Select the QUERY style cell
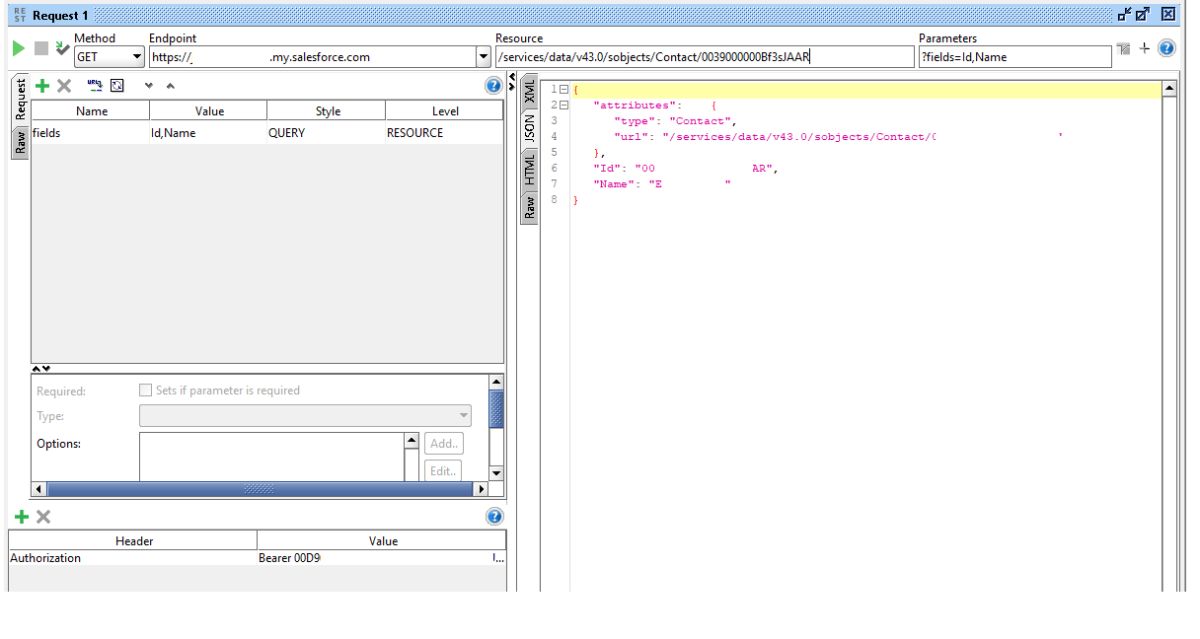Screen dimensions: 1200x639 click(327, 132)
